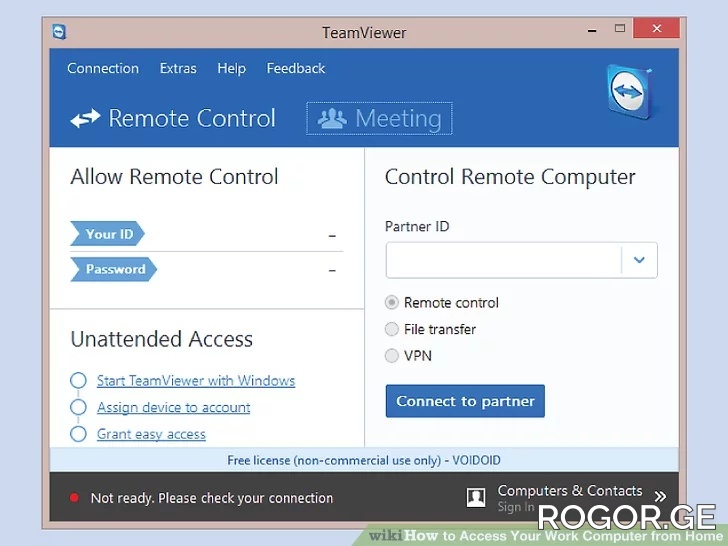Click the circle beside Assign device to account
The image size is (728, 546).
click(x=78, y=407)
